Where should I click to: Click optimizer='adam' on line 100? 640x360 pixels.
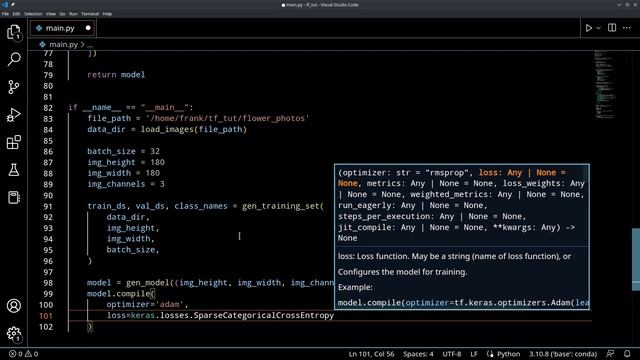pos(145,304)
